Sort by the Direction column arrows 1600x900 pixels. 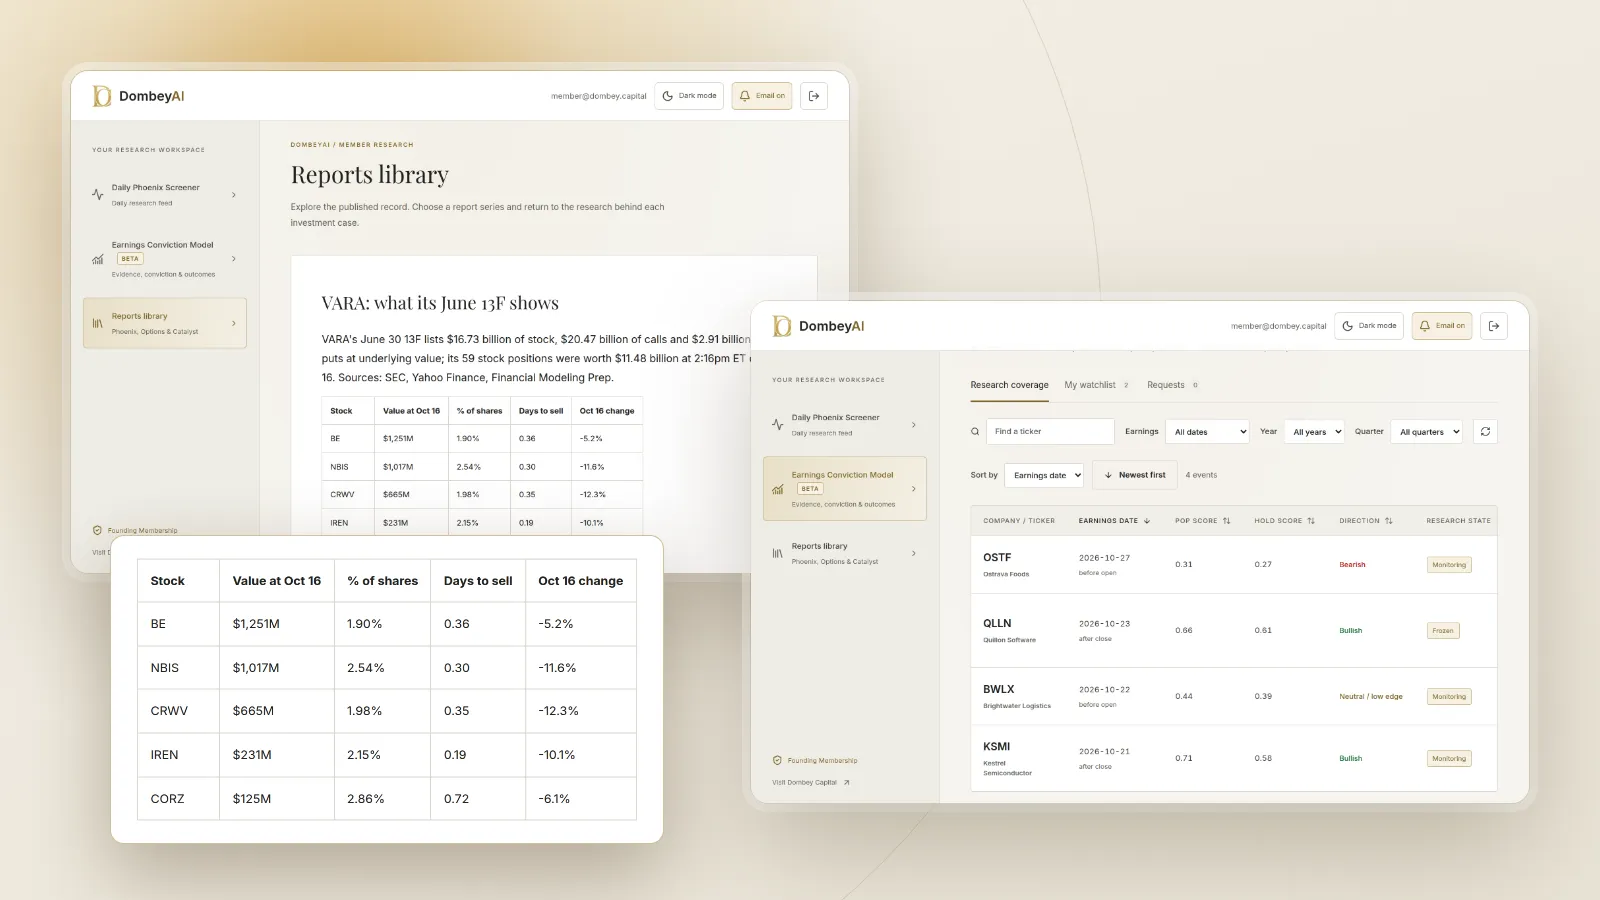point(1389,521)
